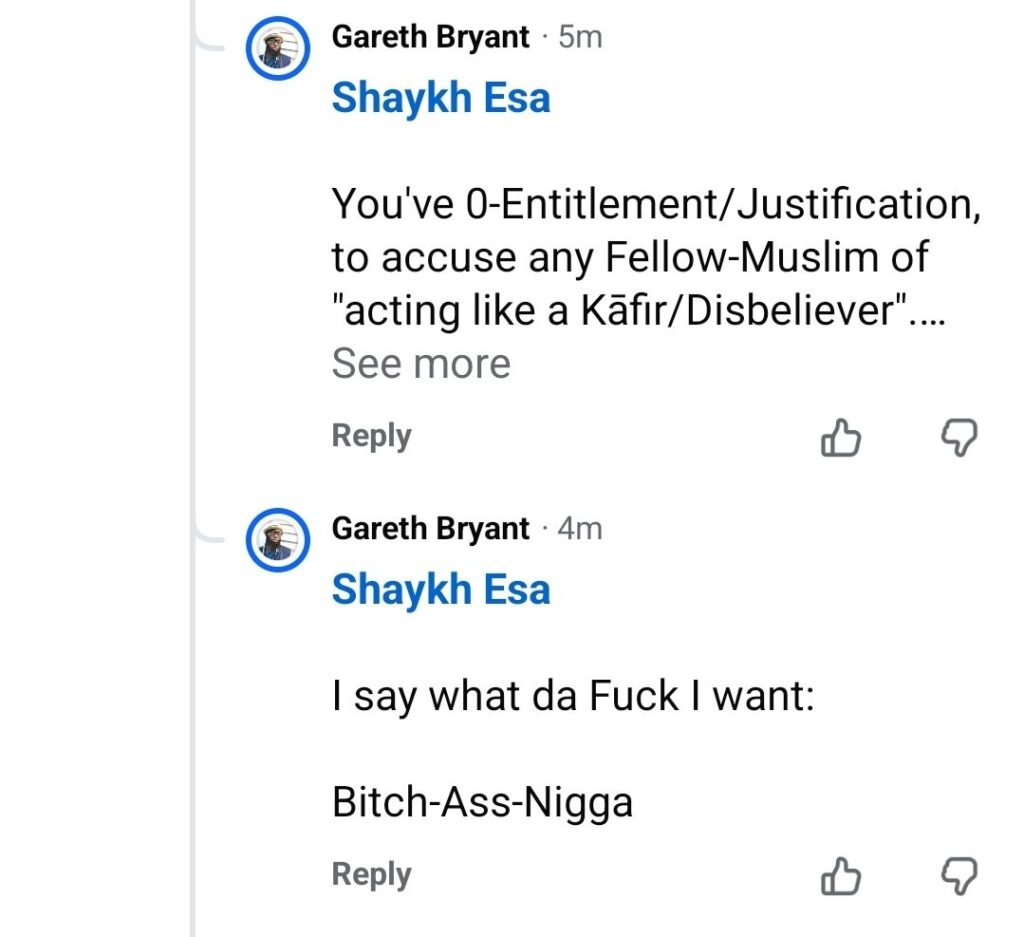Like the 5m comment with thumbs up
This screenshot has height=937, width=1024.
[840, 438]
